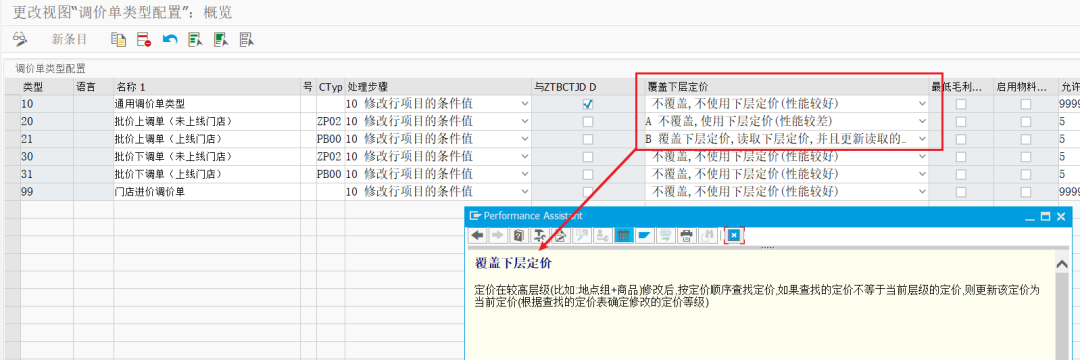The height and width of the screenshot is (360, 1080).
Task: Click the Delete row icon
Action: coord(143,39)
